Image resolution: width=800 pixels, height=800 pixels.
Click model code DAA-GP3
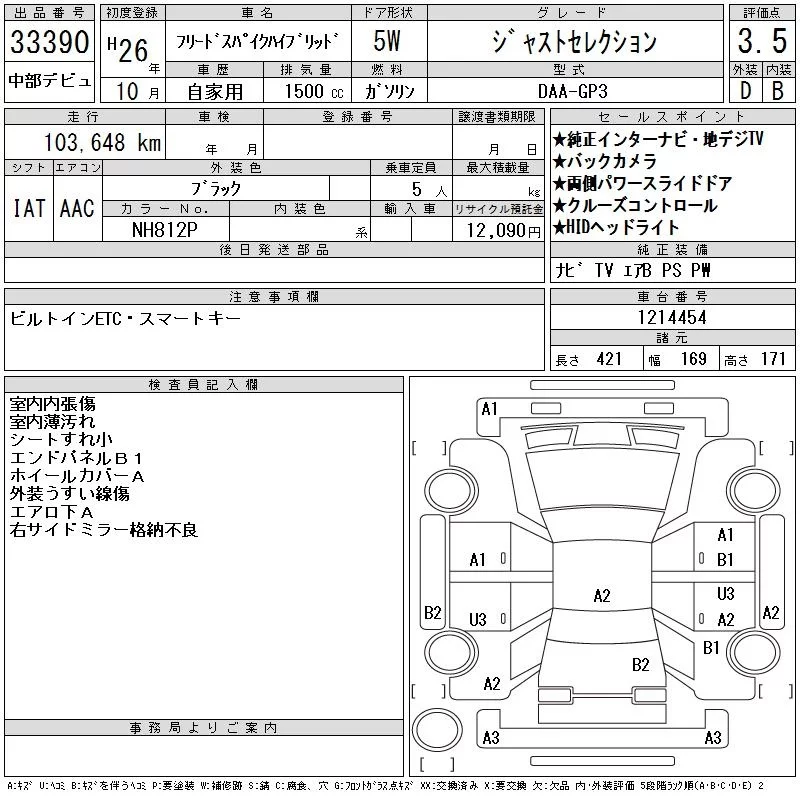[x=573, y=91]
